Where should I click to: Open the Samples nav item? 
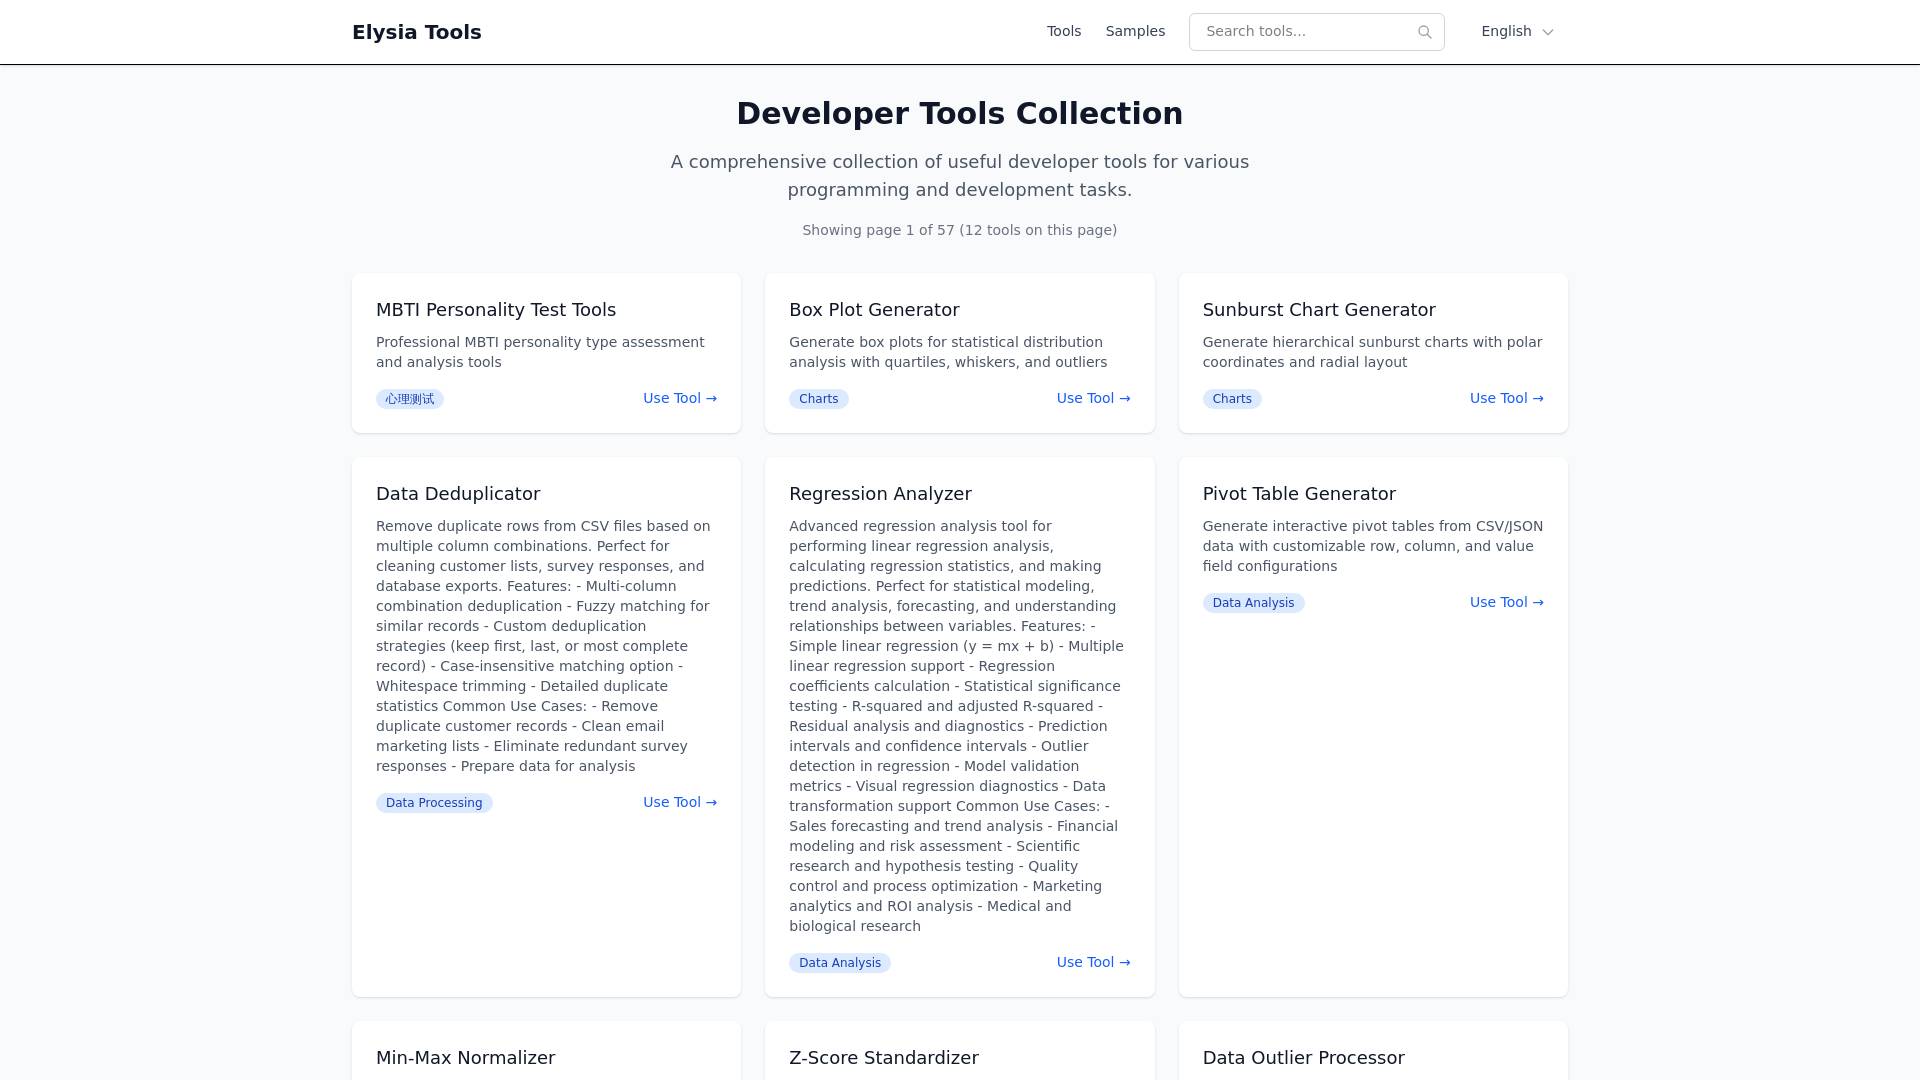point(1135,31)
